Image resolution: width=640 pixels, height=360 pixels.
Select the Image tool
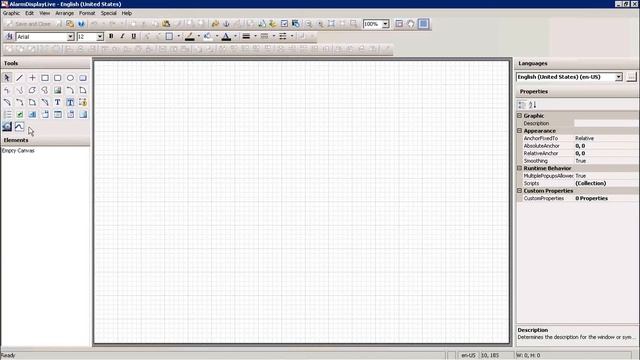click(58, 90)
